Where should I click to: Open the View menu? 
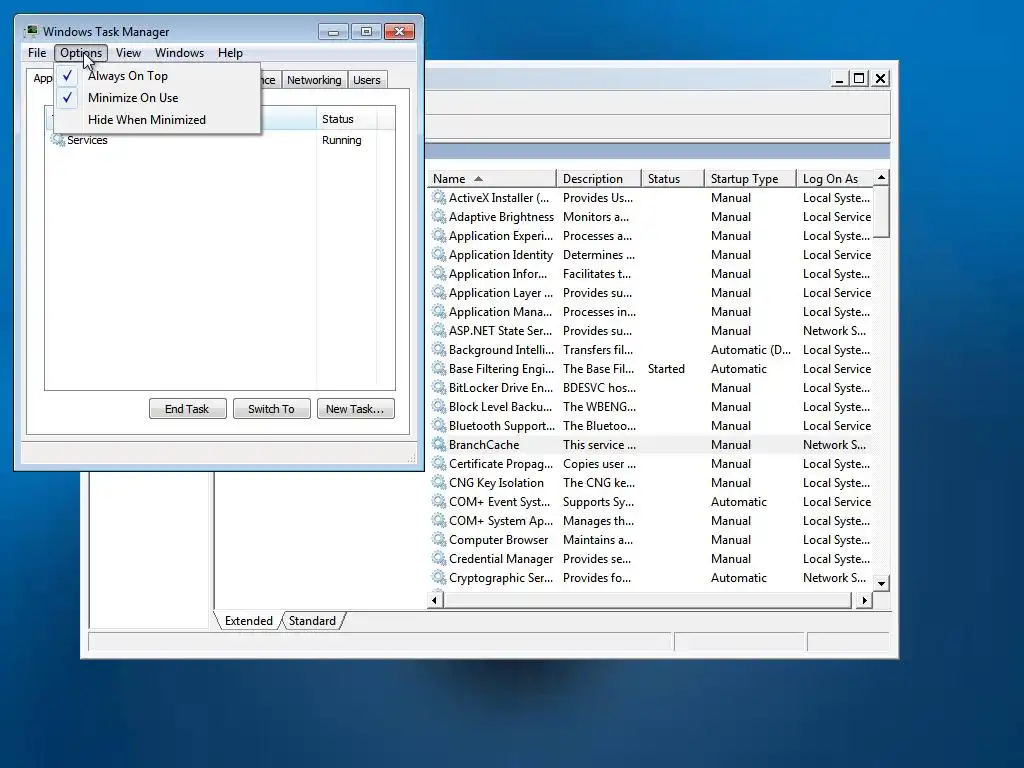pyautogui.click(x=128, y=53)
